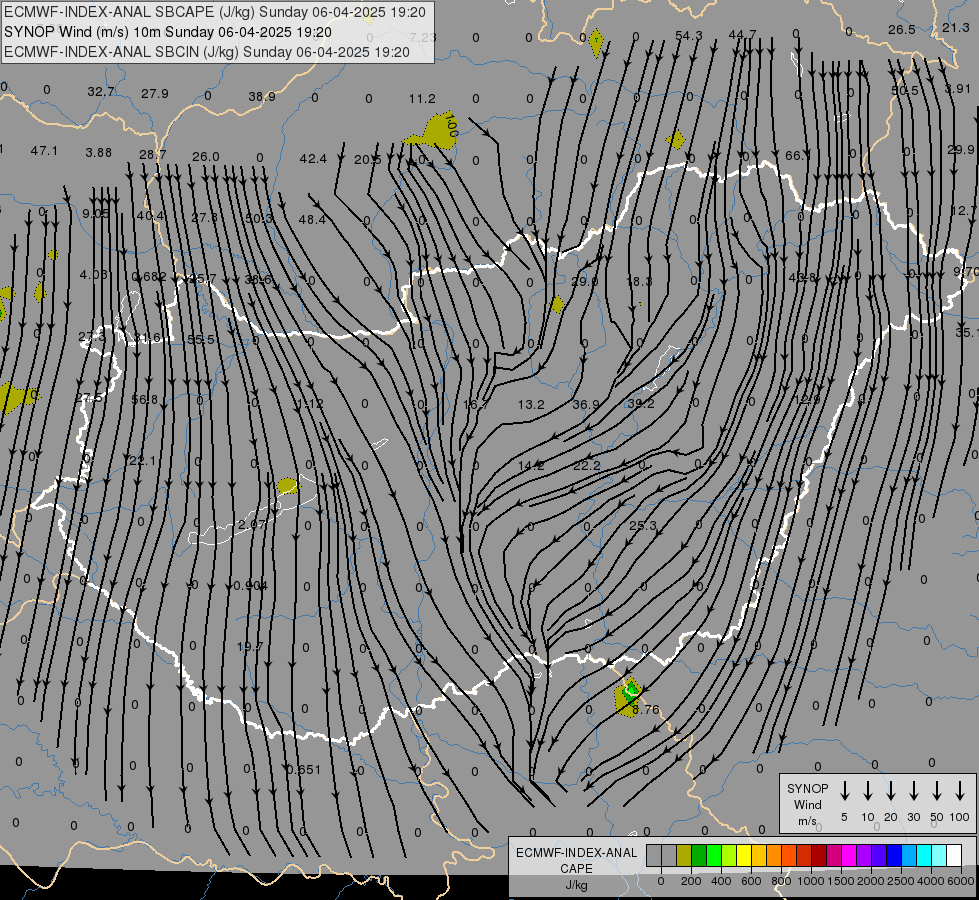Click the 21.3 value on the map
This screenshot has width=979, height=900.
pos(956,27)
